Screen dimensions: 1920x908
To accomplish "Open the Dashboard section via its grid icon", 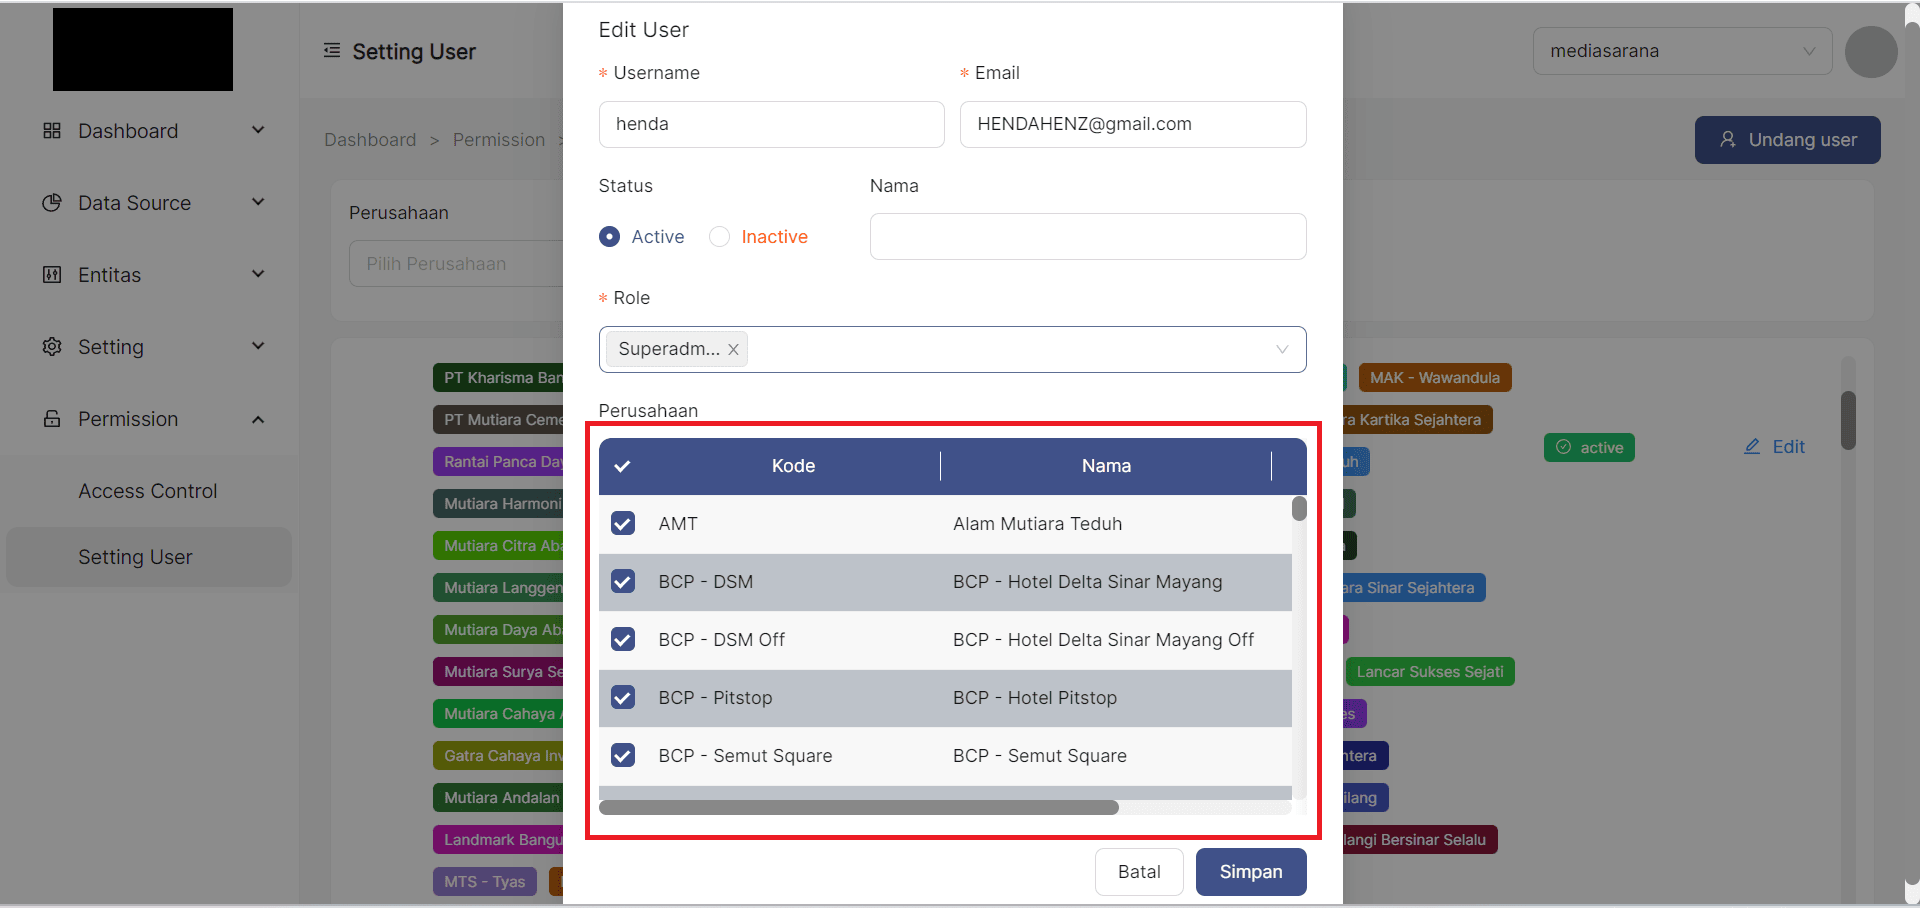I will click(x=51, y=130).
